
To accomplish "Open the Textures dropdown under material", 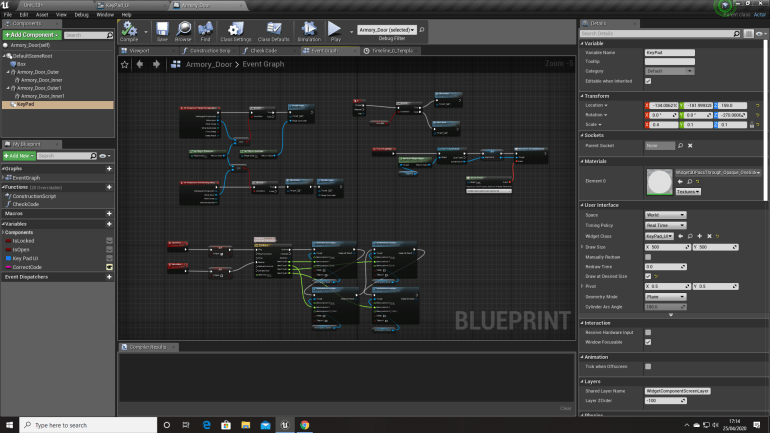I will tap(688, 192).
